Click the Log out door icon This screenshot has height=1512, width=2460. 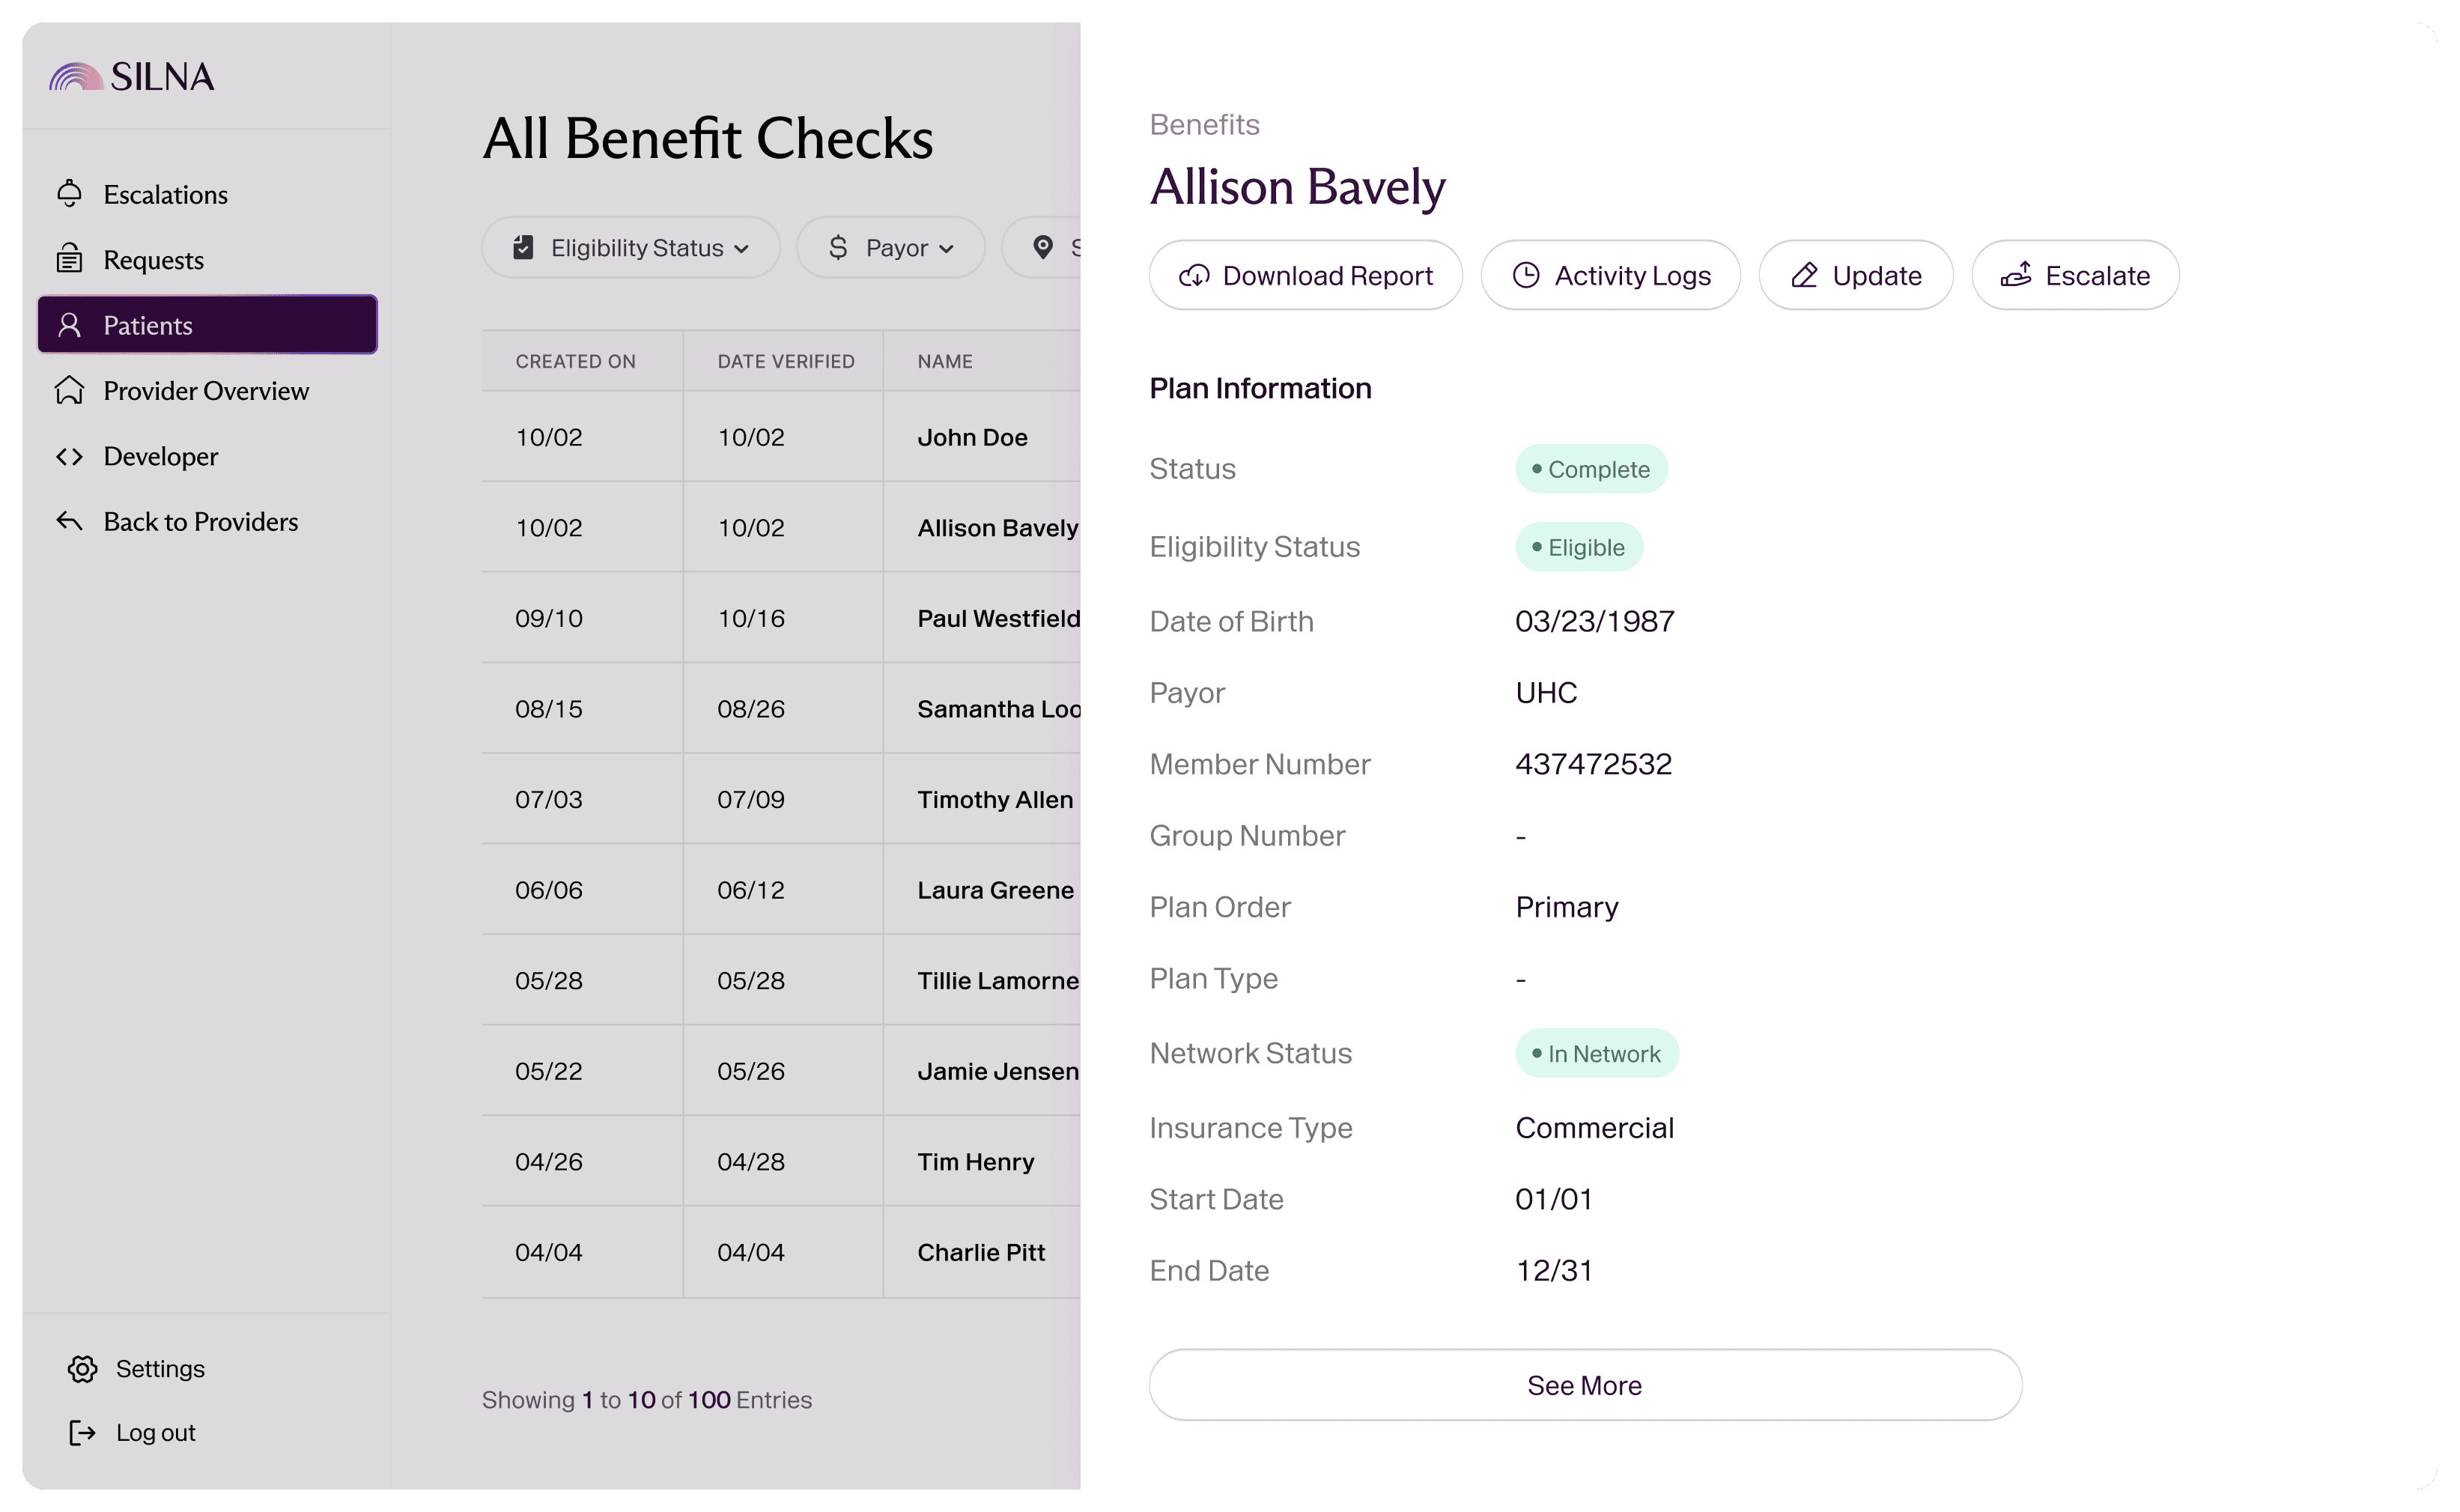click(x=83, y=1432)
